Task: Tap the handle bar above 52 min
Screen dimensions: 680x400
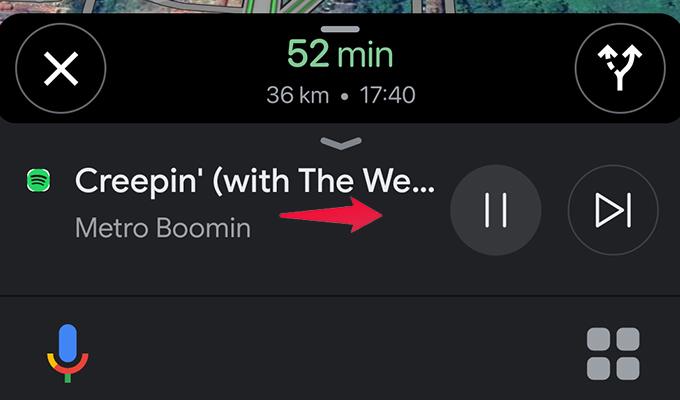Action: pyautogui.click(x=340, y=29)
